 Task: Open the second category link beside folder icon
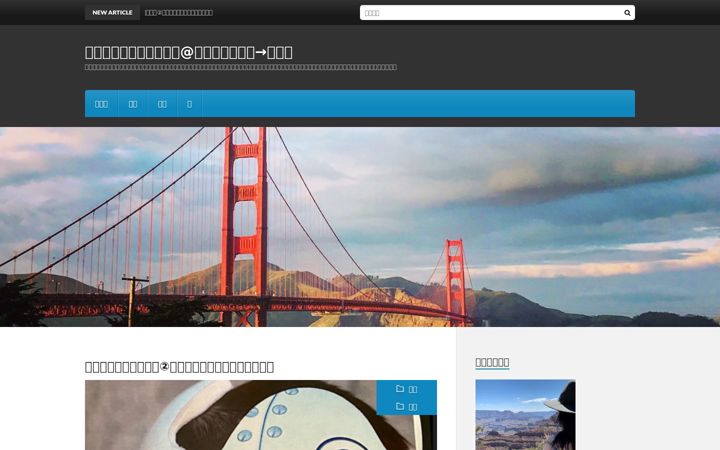point(413,407)
